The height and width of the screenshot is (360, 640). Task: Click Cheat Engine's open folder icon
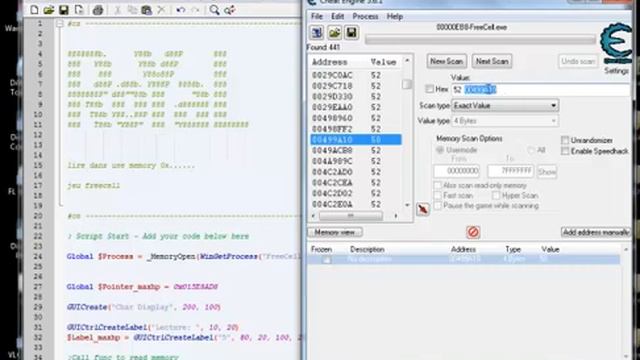334,33
